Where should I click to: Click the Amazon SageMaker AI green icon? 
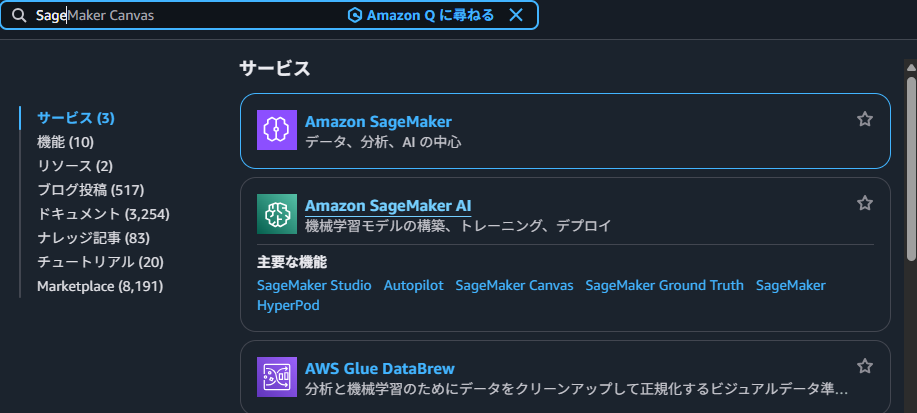coord(277,214)
